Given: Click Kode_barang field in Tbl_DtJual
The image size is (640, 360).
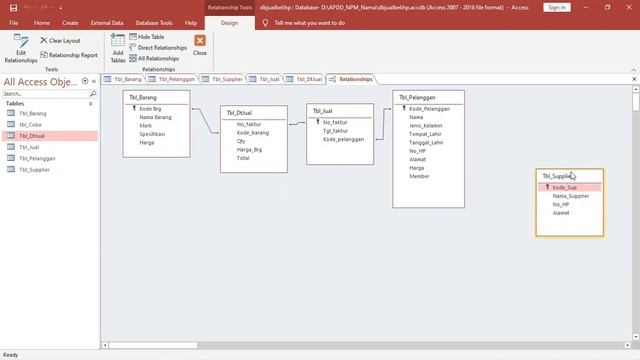Looking at the screenshot, I should click(x=254, y=133).
